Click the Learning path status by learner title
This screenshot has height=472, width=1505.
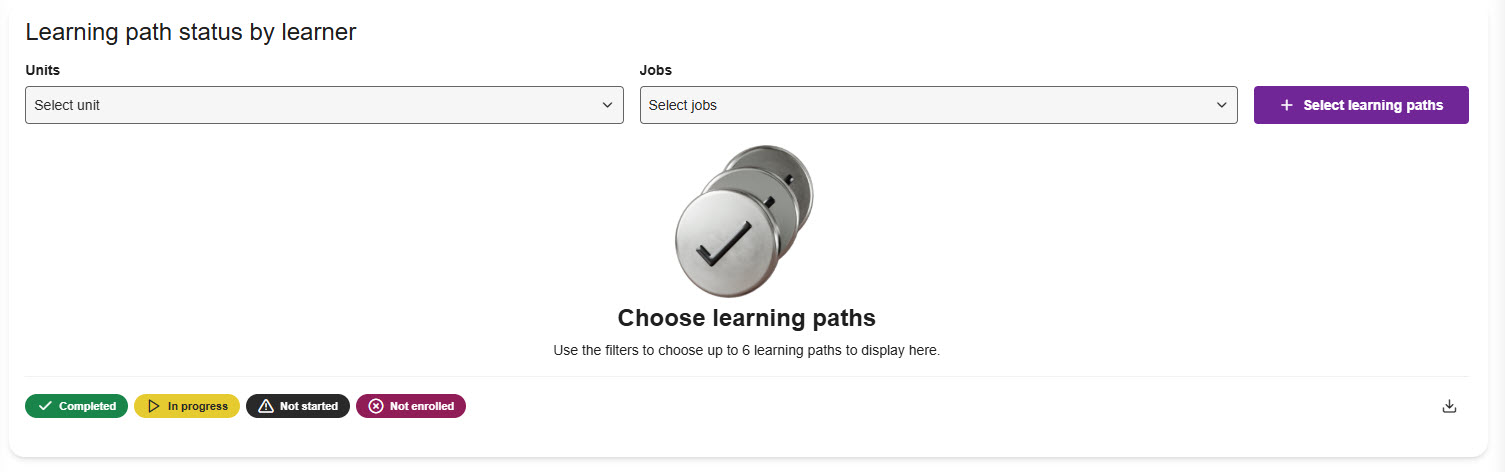click(x=190, y=32)
